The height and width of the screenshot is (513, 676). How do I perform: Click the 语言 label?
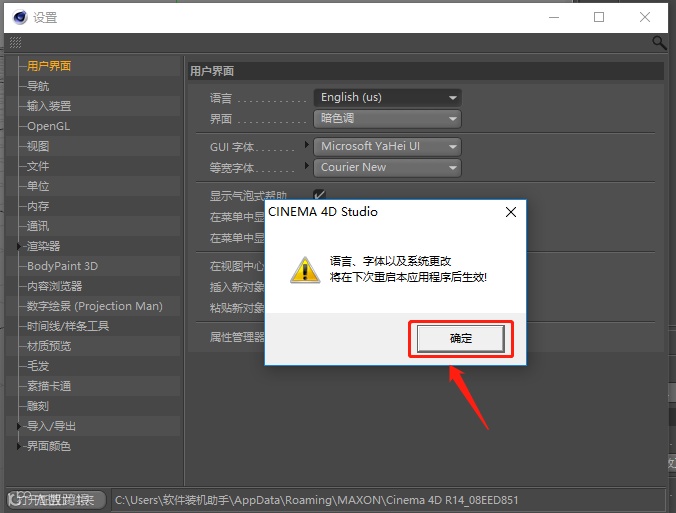(221, 98)
